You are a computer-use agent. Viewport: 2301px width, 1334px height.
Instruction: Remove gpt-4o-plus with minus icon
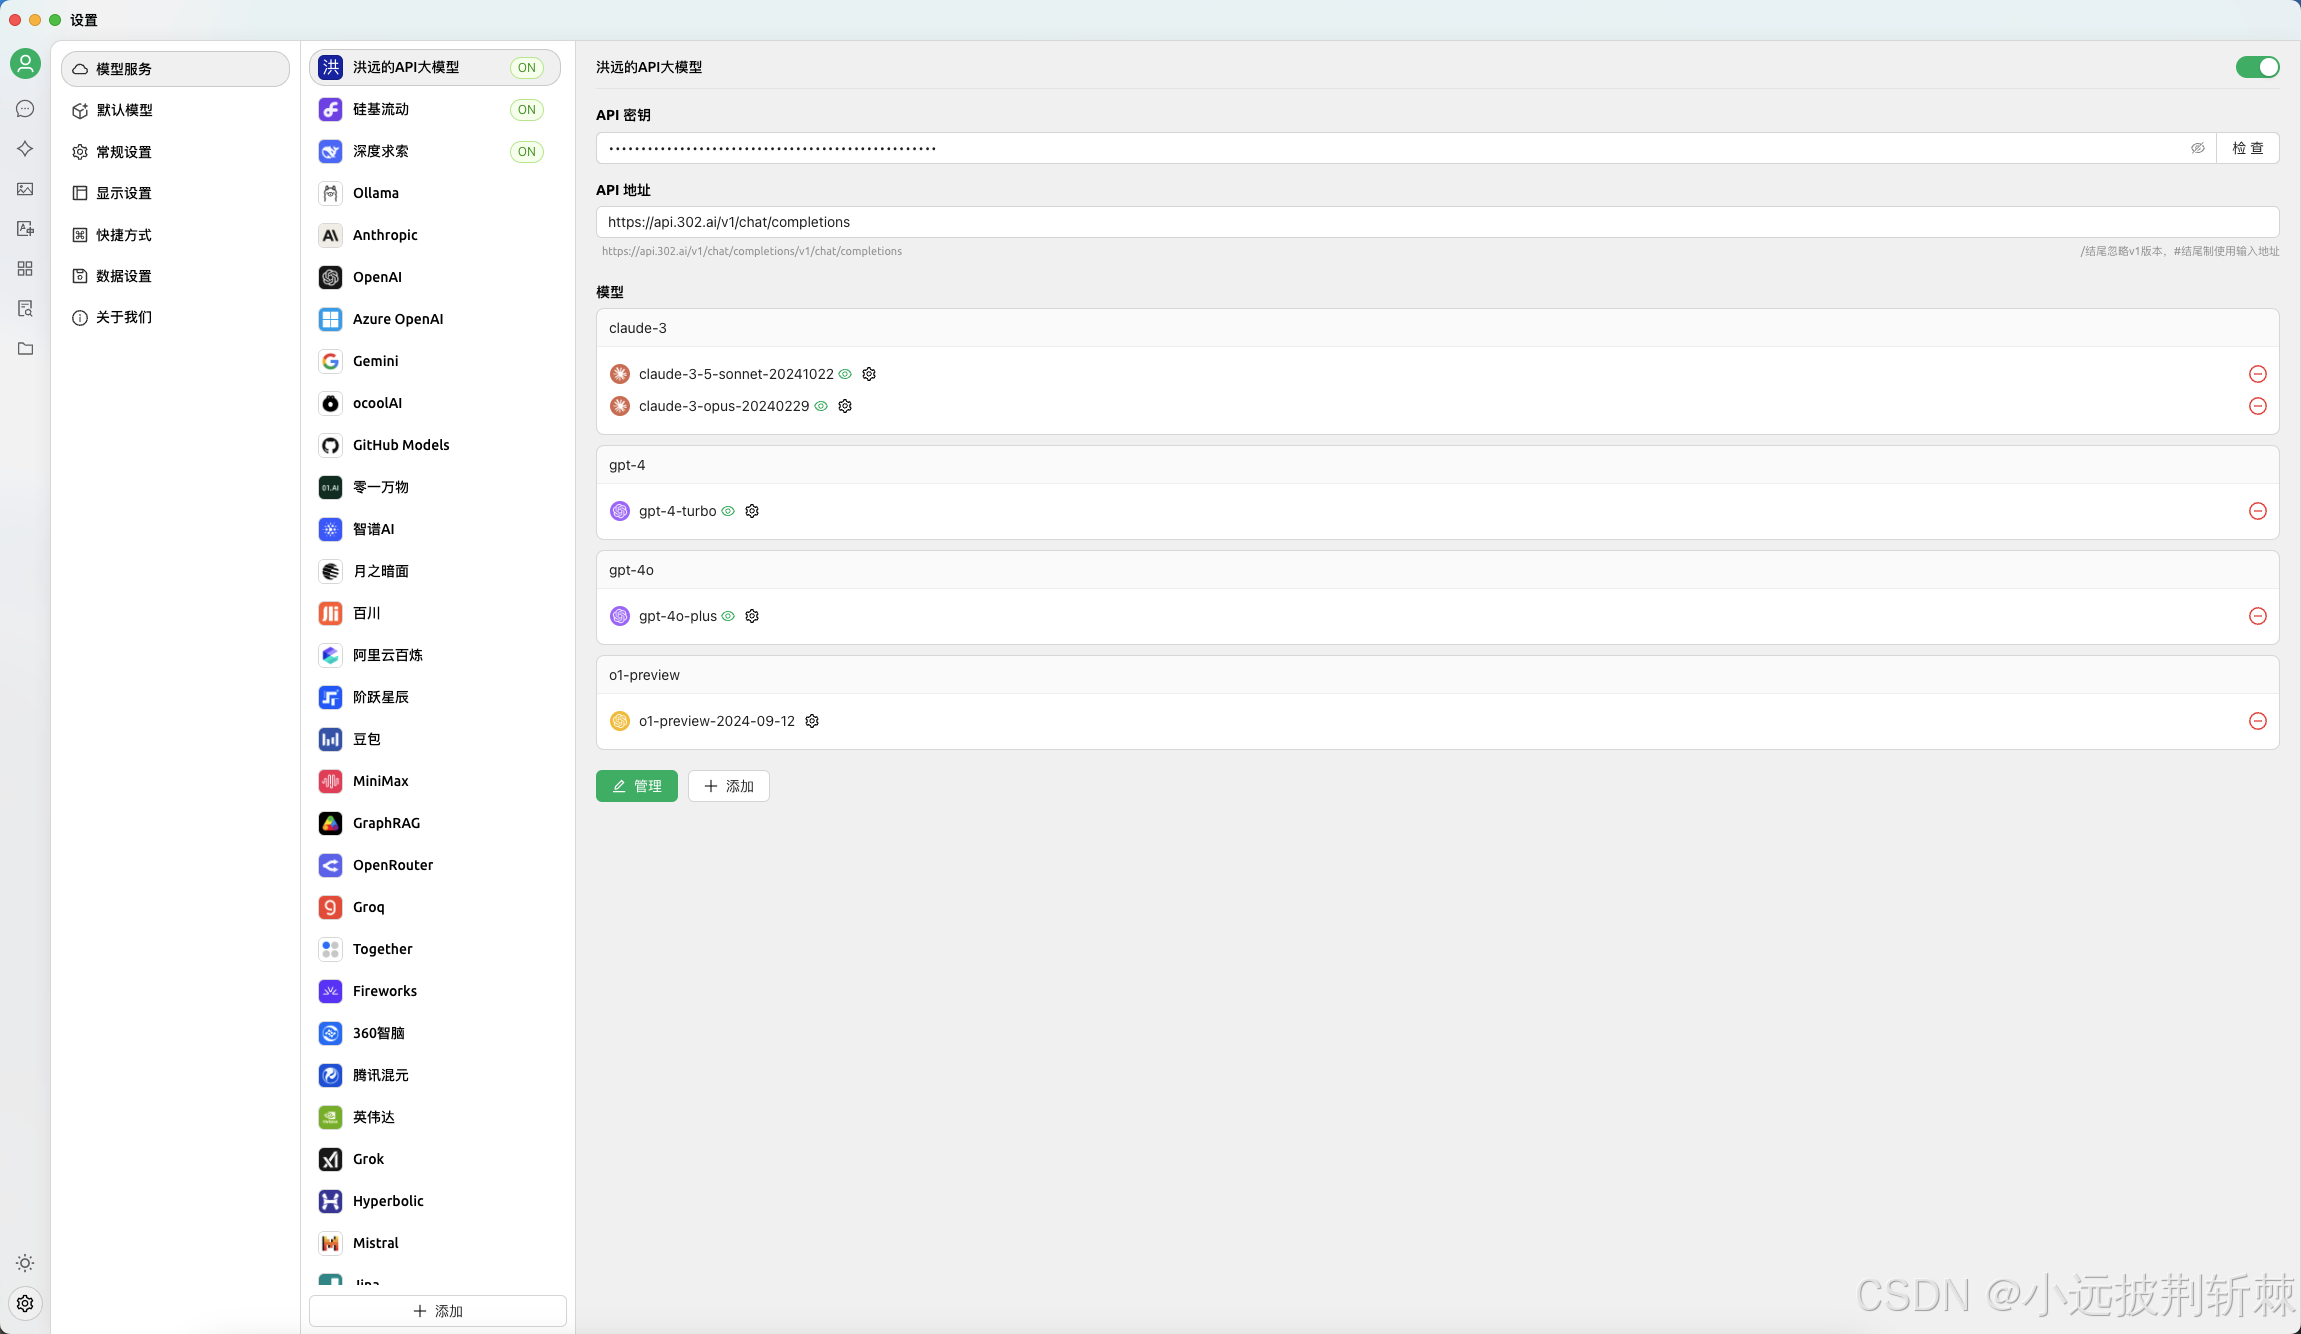tap(2257, 616)
